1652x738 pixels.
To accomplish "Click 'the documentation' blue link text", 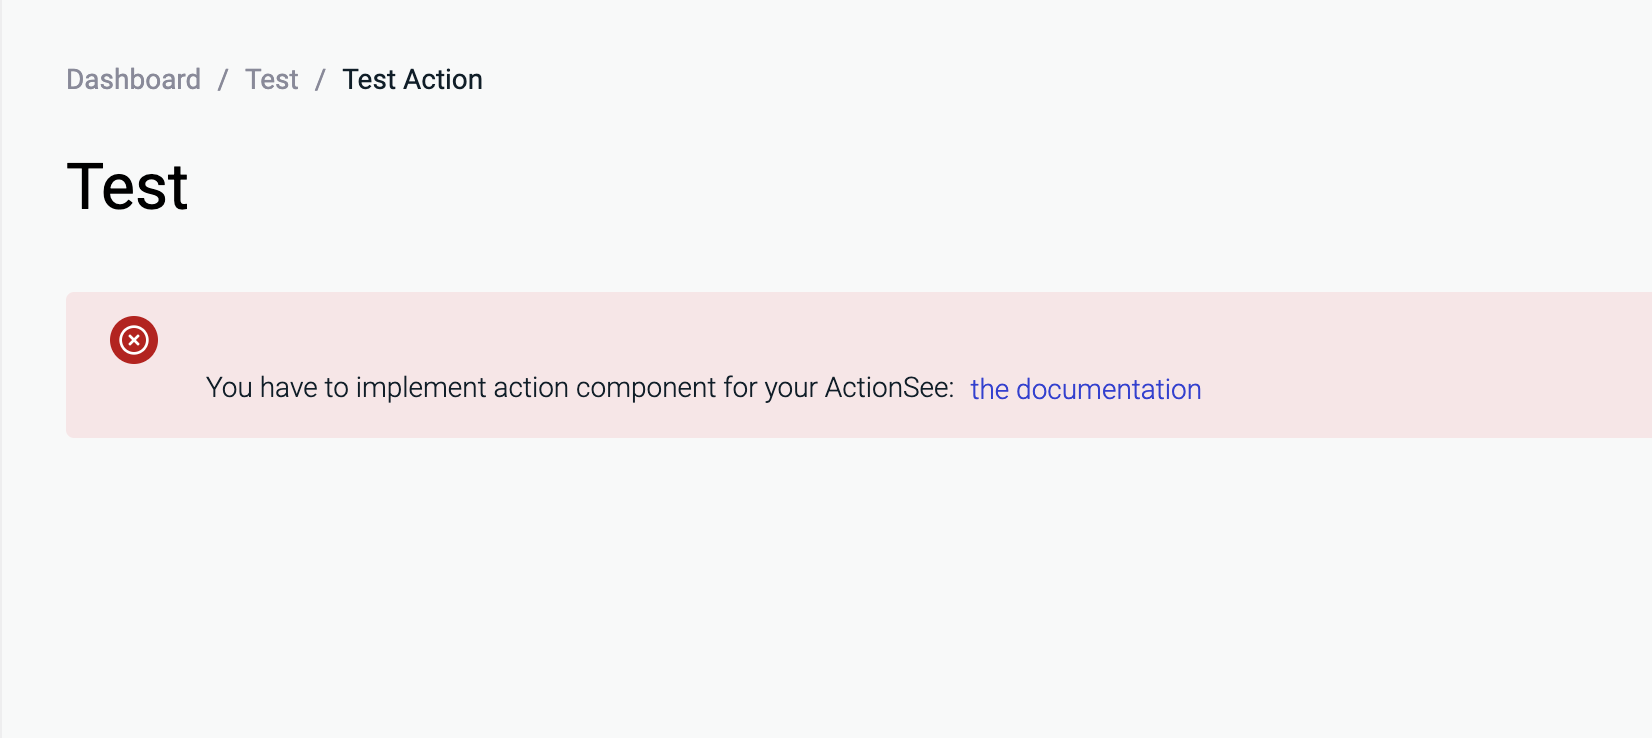I will pos(1086,389).
